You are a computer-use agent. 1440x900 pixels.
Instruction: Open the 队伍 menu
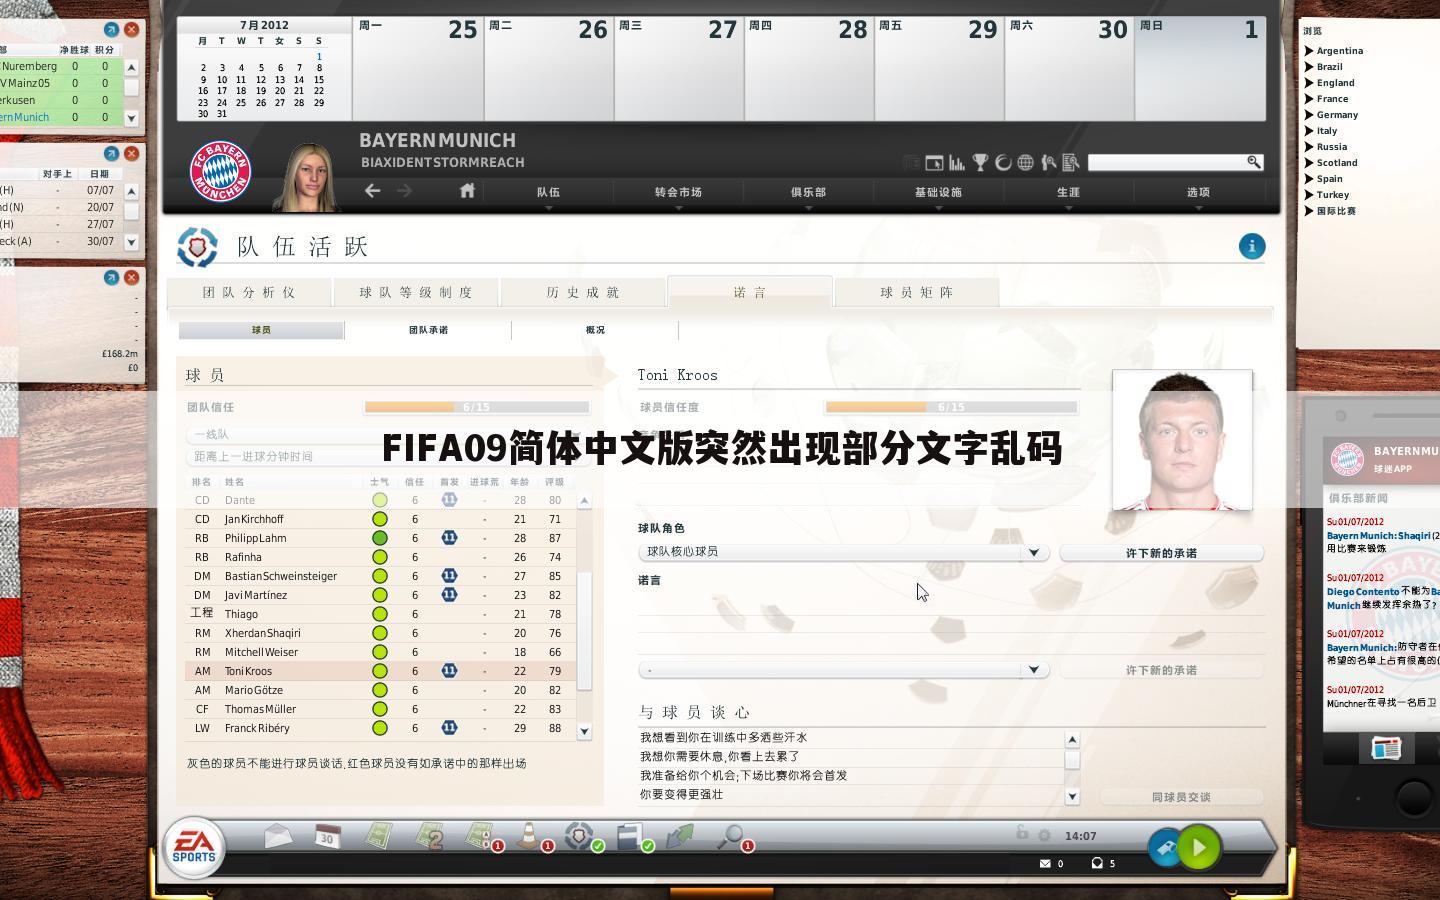click(548, 192)
